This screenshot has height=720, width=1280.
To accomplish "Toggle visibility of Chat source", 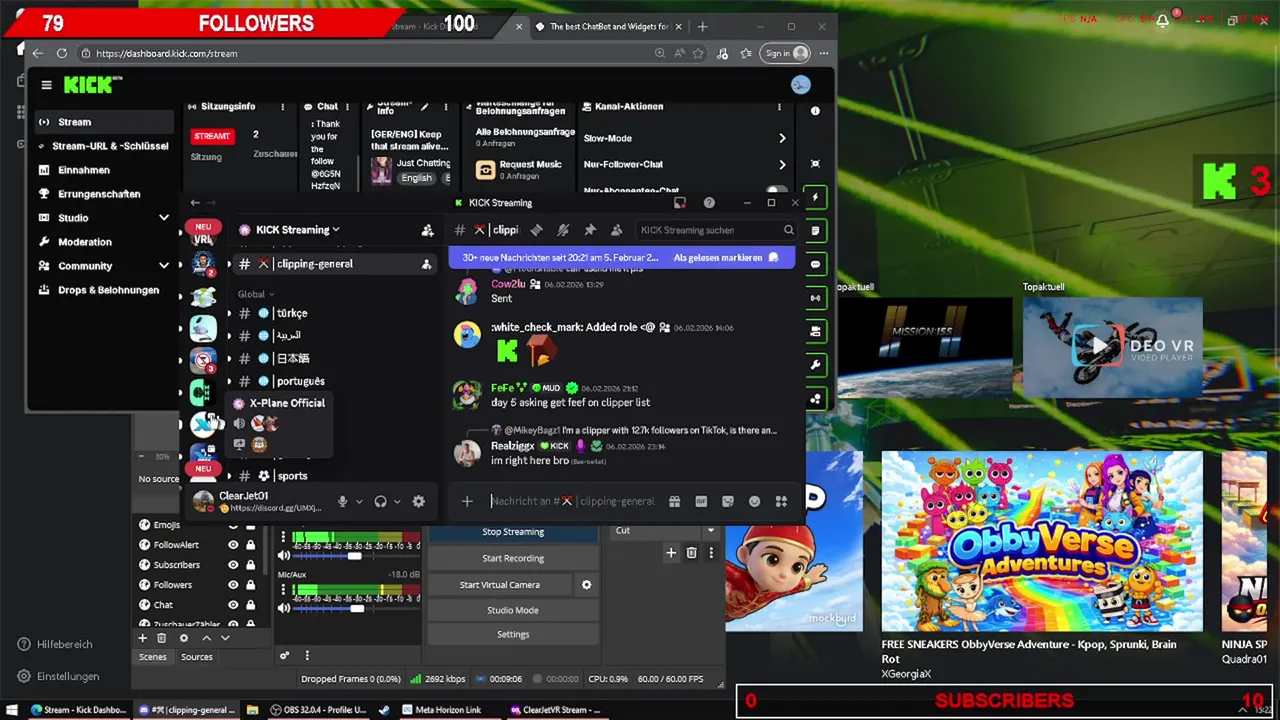I will tap(233, 605).
